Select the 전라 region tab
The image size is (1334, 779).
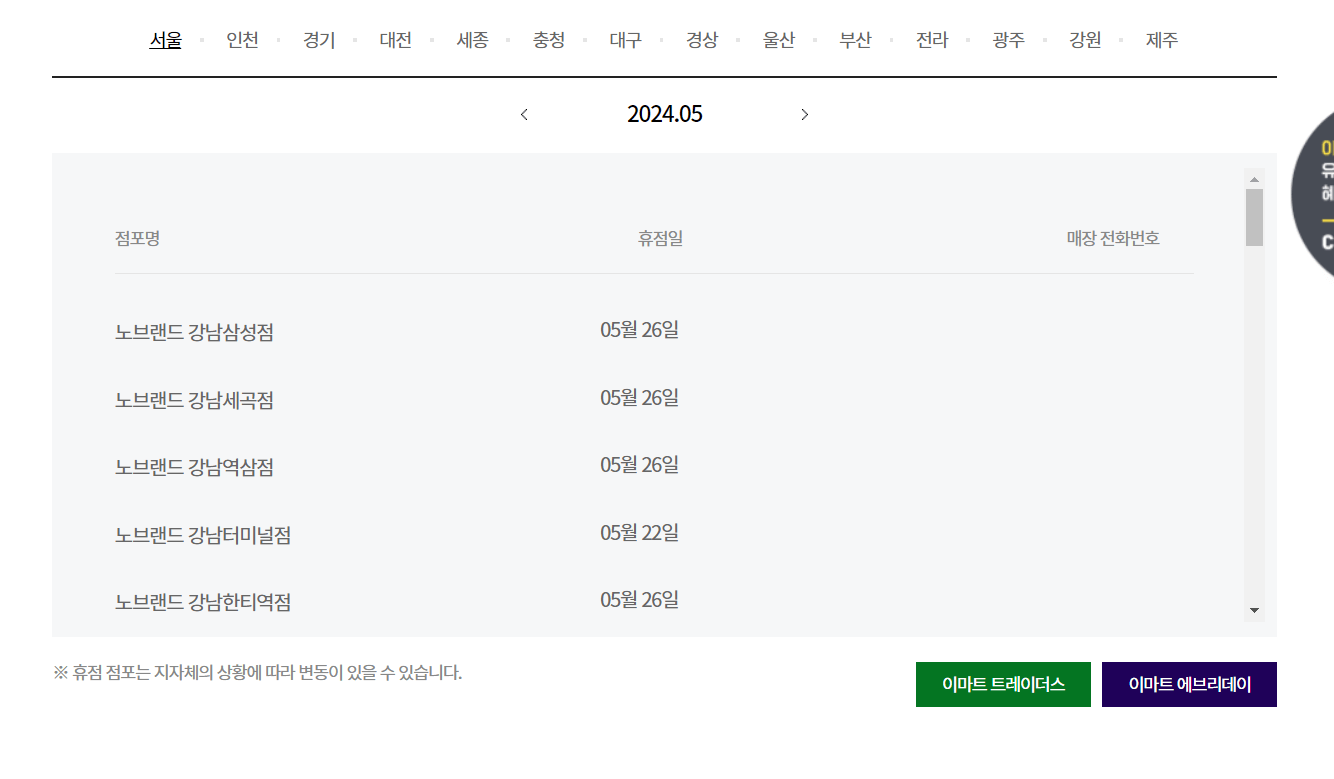tap(932, 40)
